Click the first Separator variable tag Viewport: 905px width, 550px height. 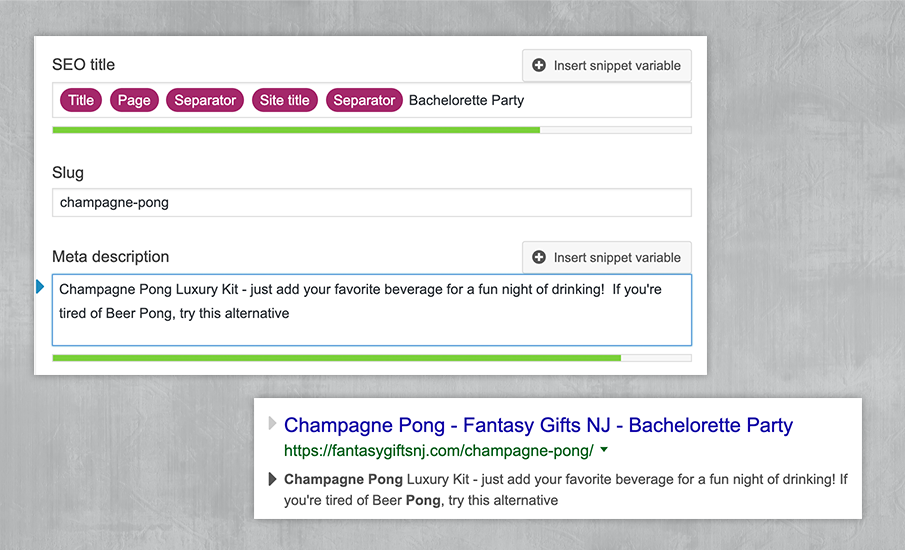point(205,100)
